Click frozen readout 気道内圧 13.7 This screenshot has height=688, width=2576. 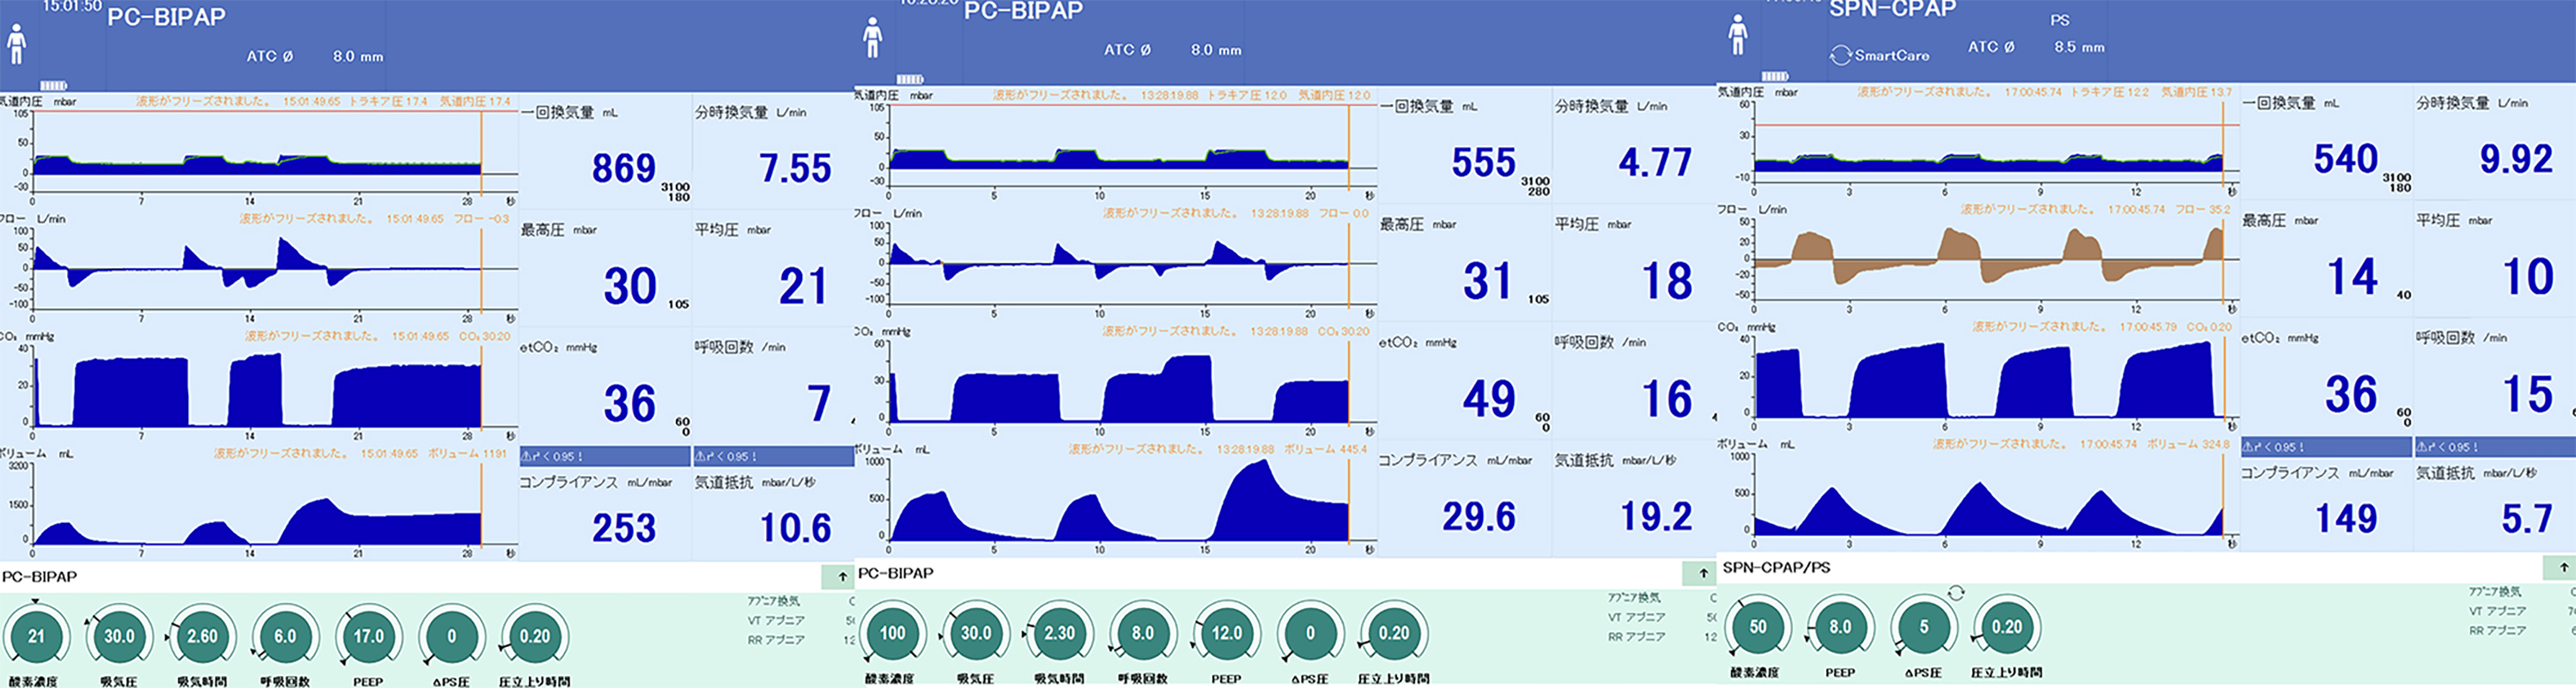(2197, 92)
